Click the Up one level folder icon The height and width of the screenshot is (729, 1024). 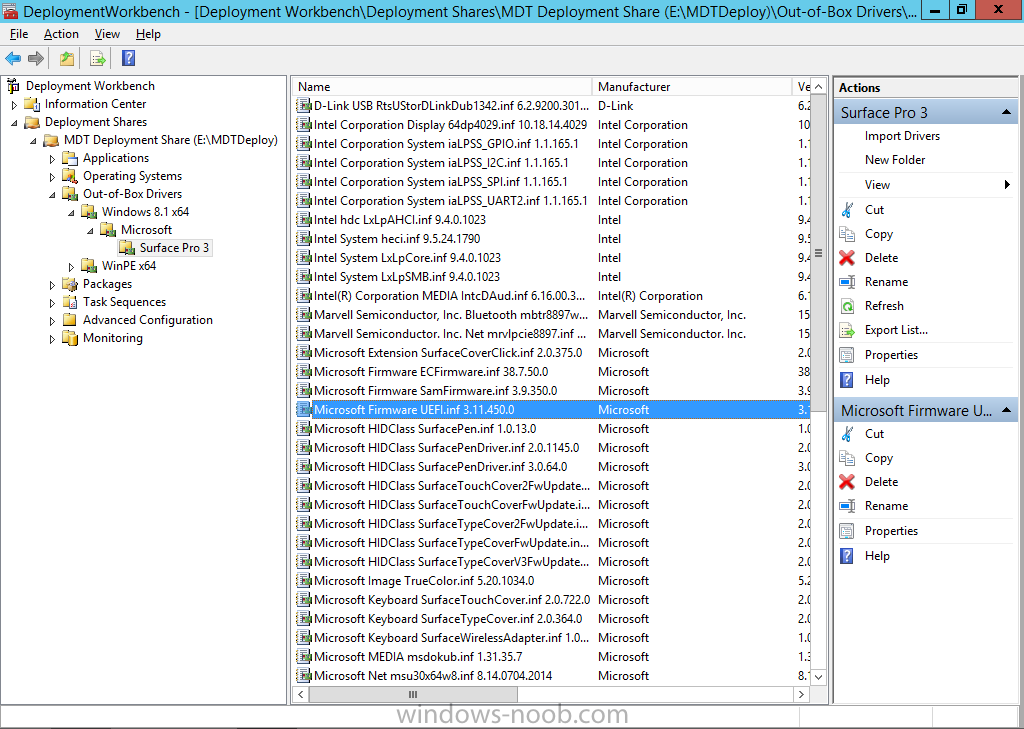(67, 59)
